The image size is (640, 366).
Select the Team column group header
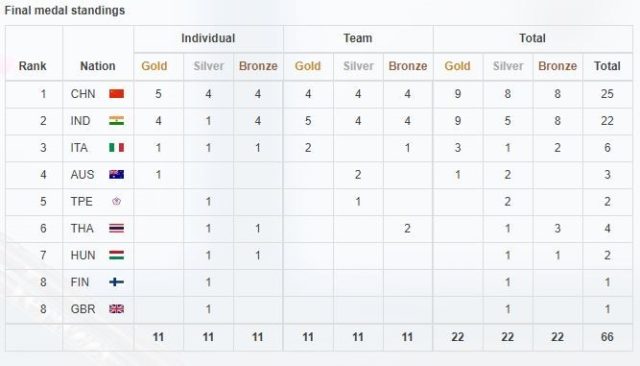358,38
